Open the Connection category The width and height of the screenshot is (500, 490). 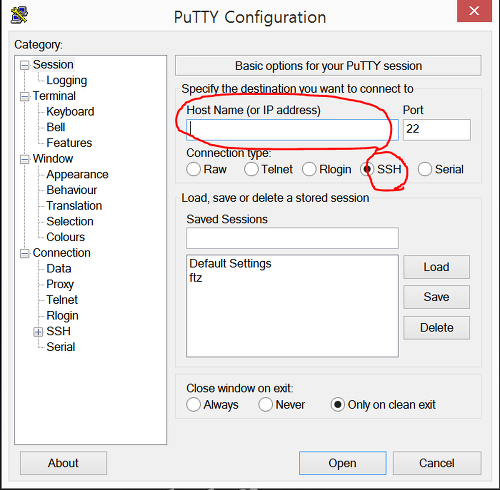pos(61,253)
